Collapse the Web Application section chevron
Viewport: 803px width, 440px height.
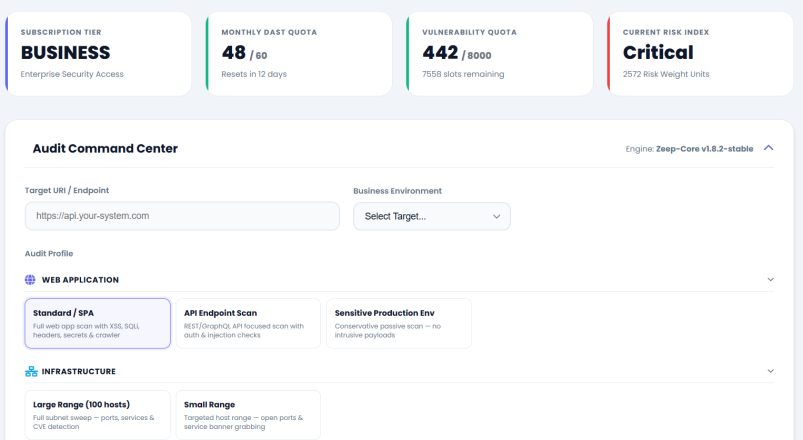tap(770, 280)
